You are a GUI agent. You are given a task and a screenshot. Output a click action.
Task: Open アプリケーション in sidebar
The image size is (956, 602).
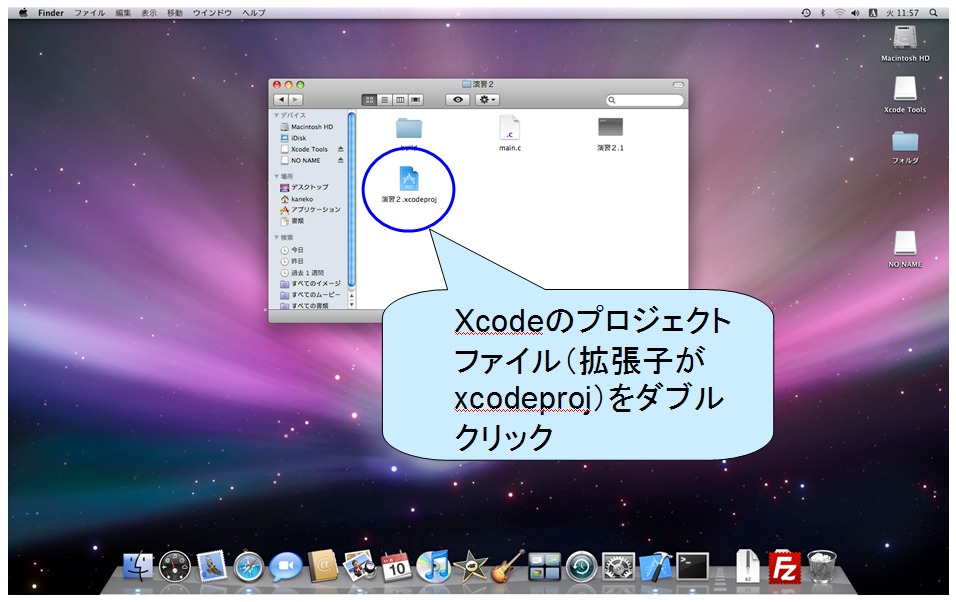point(310,210)
